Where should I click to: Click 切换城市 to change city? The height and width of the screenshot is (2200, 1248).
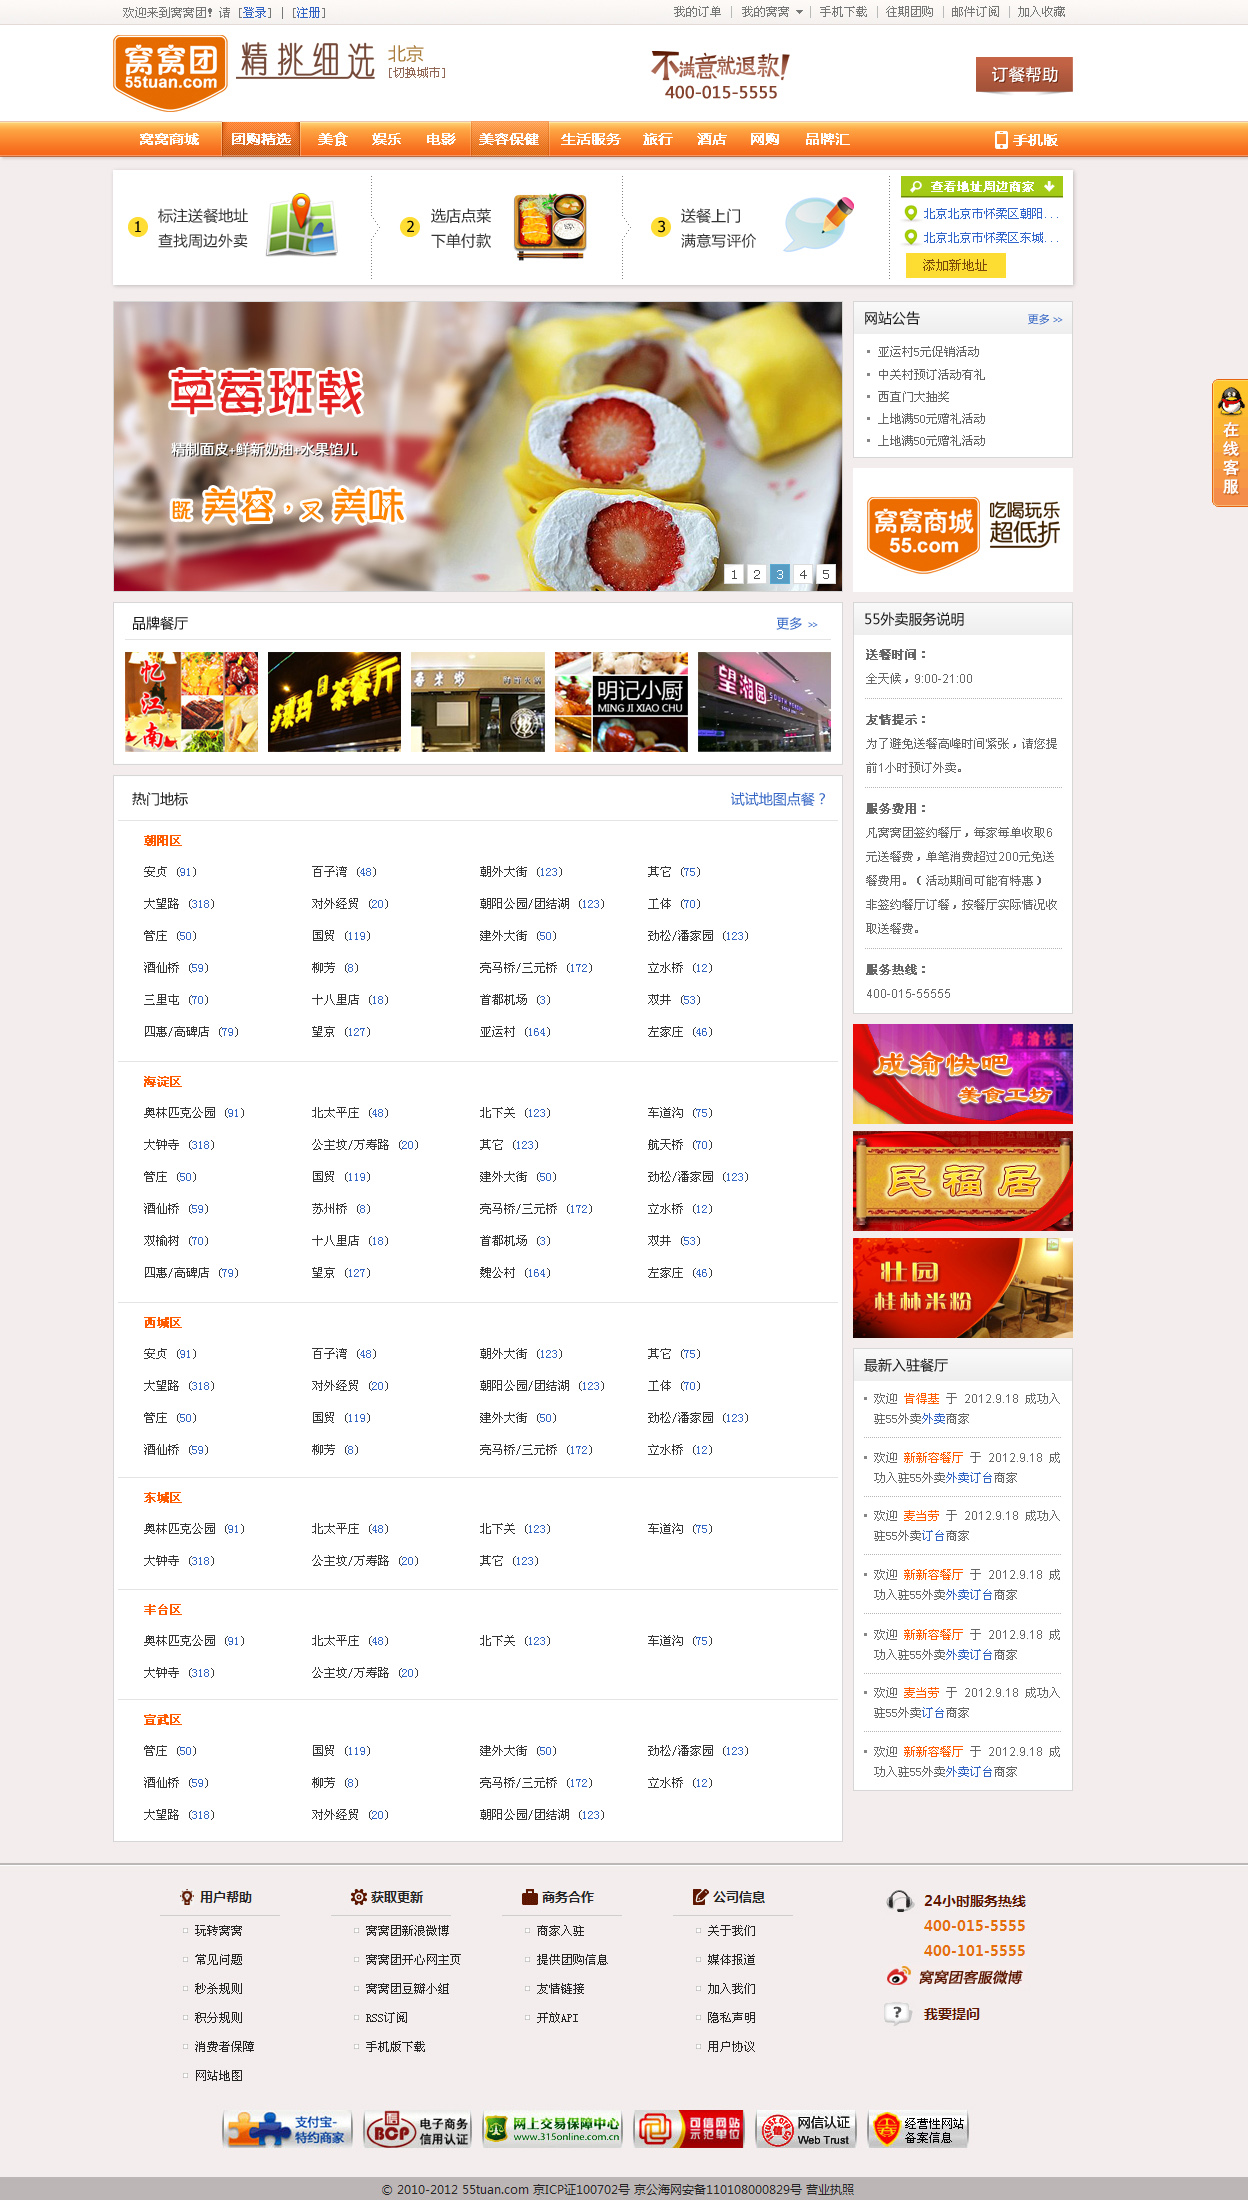click(x=417, y=73)
